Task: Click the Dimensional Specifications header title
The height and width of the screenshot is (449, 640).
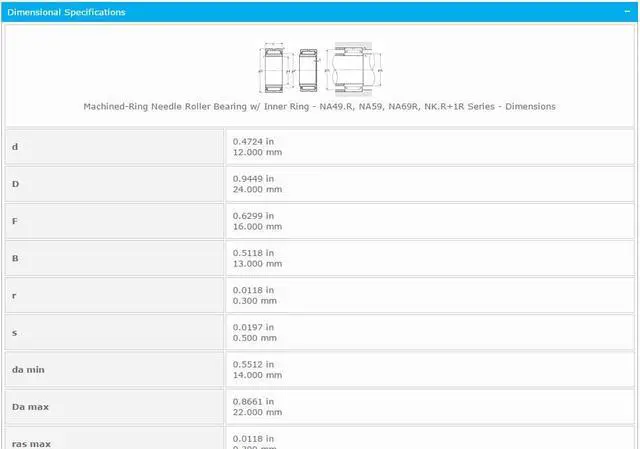Action: click(x=66, y=12)
